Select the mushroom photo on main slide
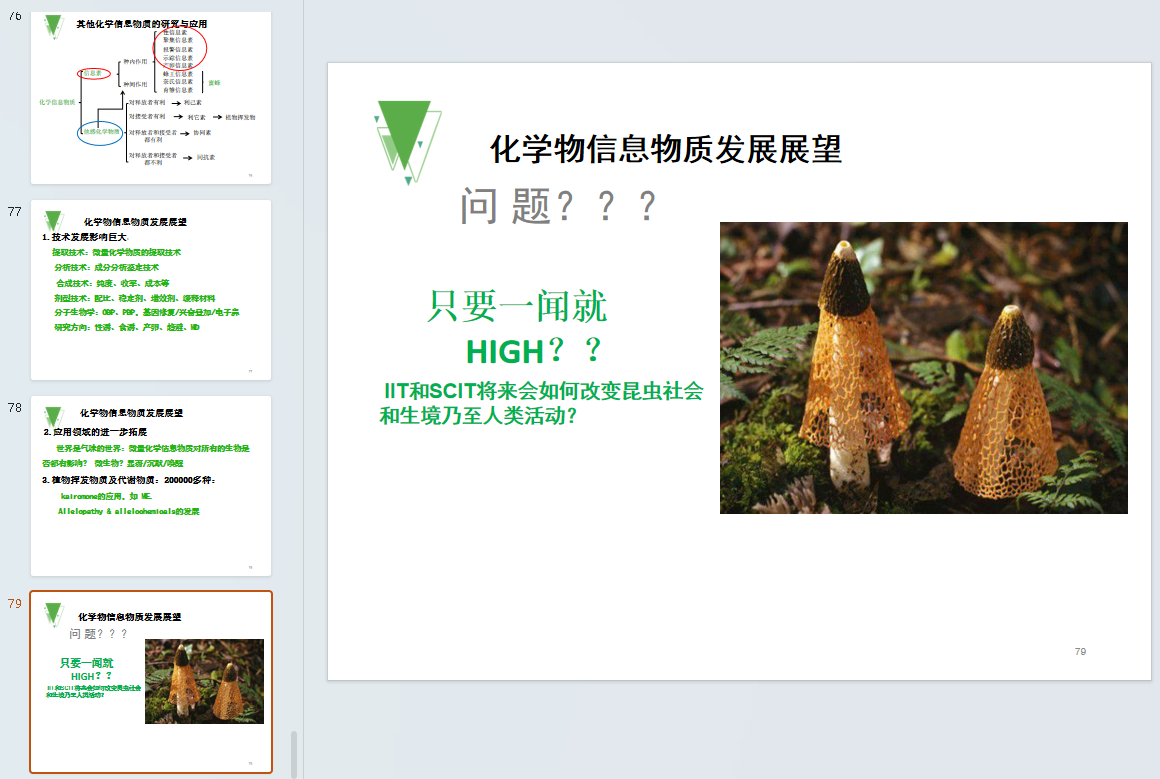1160x779 pixels. coord(923,368)
